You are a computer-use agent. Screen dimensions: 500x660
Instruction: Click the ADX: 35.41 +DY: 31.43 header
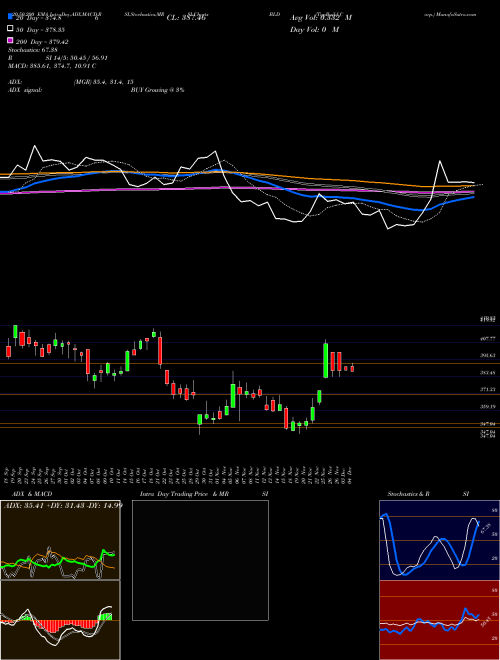63,505
